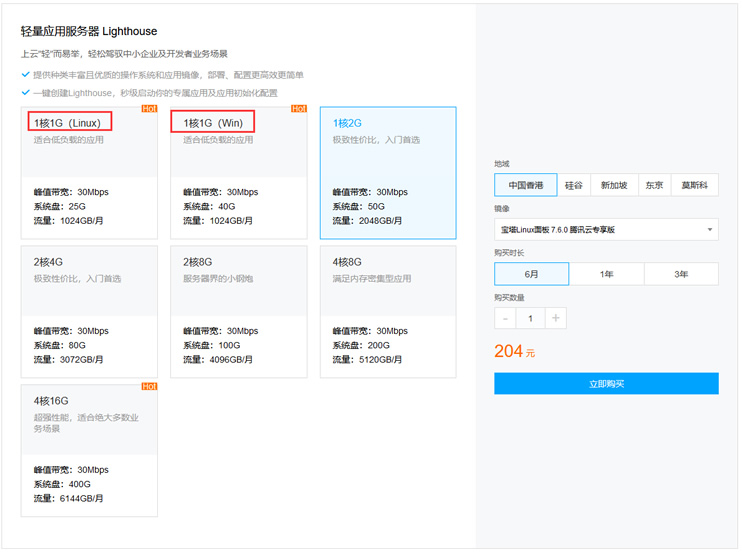Click the purchase quantity input field
The width and height of the screenshot is (742, 554).
click(x=531, y=318)
